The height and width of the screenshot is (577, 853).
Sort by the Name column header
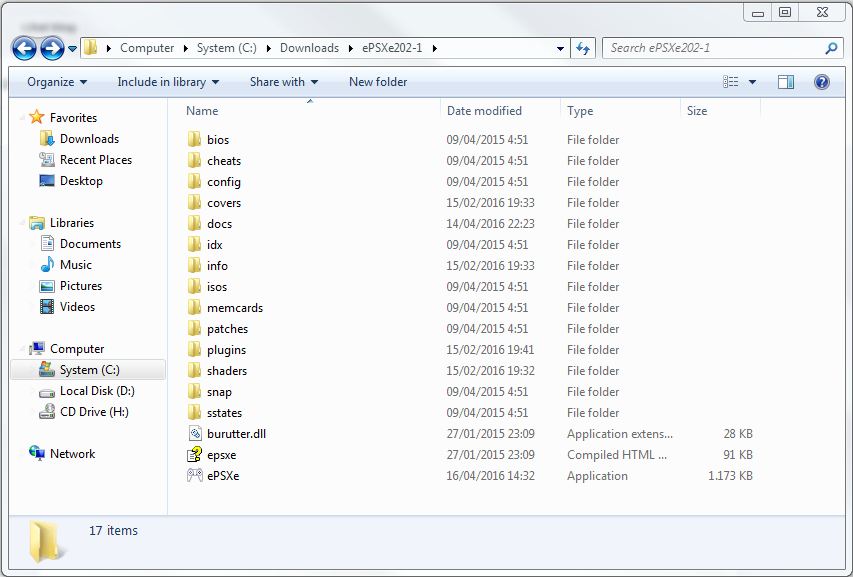click(202, 111)
